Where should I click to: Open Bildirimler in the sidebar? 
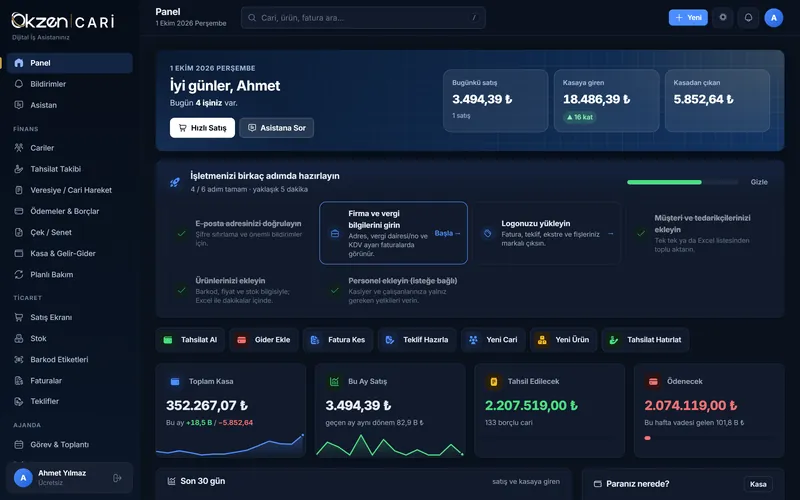coord(70,84)
